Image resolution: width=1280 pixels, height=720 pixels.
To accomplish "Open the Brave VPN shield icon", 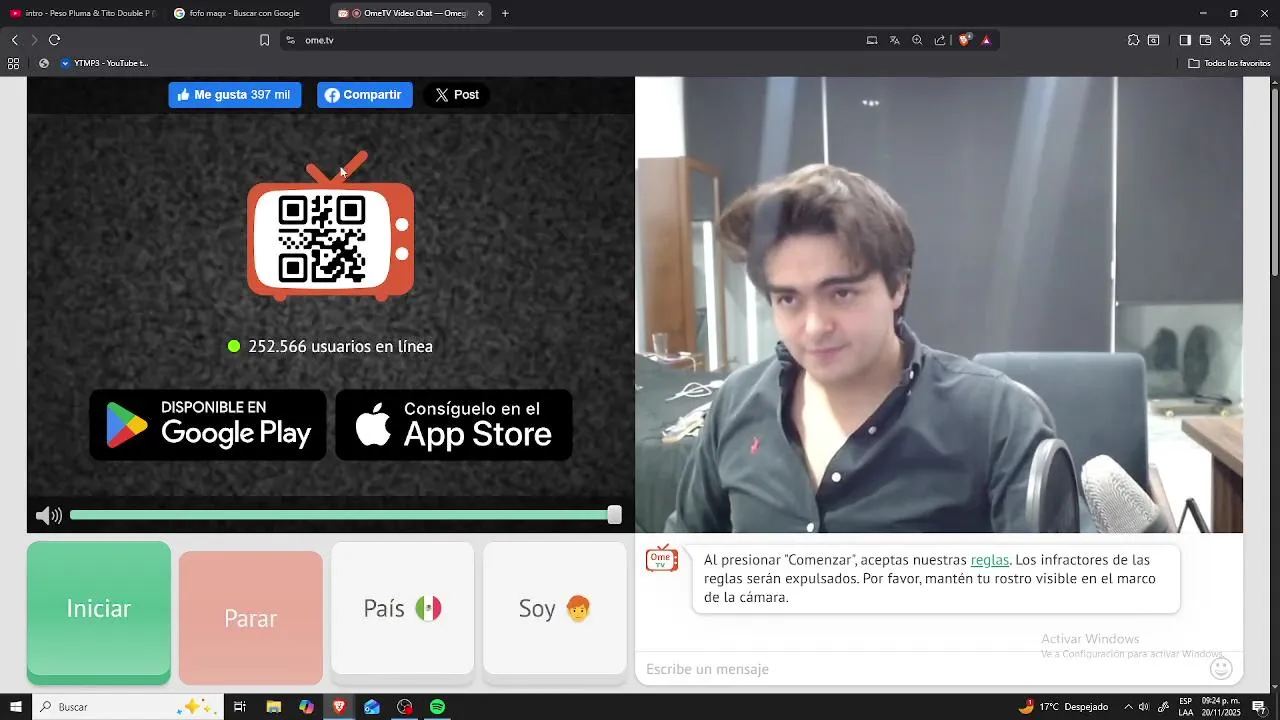I will [x=1245, y=40].
